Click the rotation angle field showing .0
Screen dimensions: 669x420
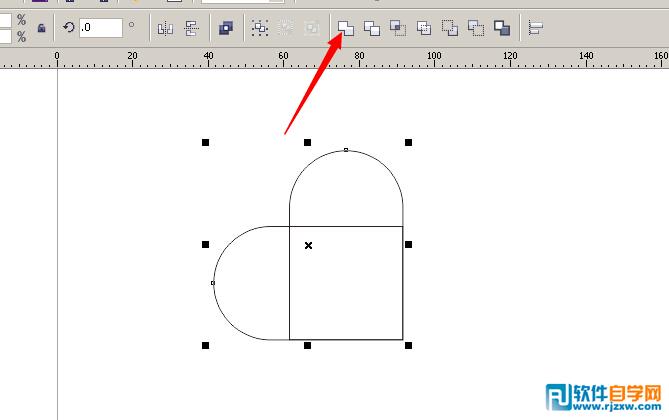click(101, 28)
